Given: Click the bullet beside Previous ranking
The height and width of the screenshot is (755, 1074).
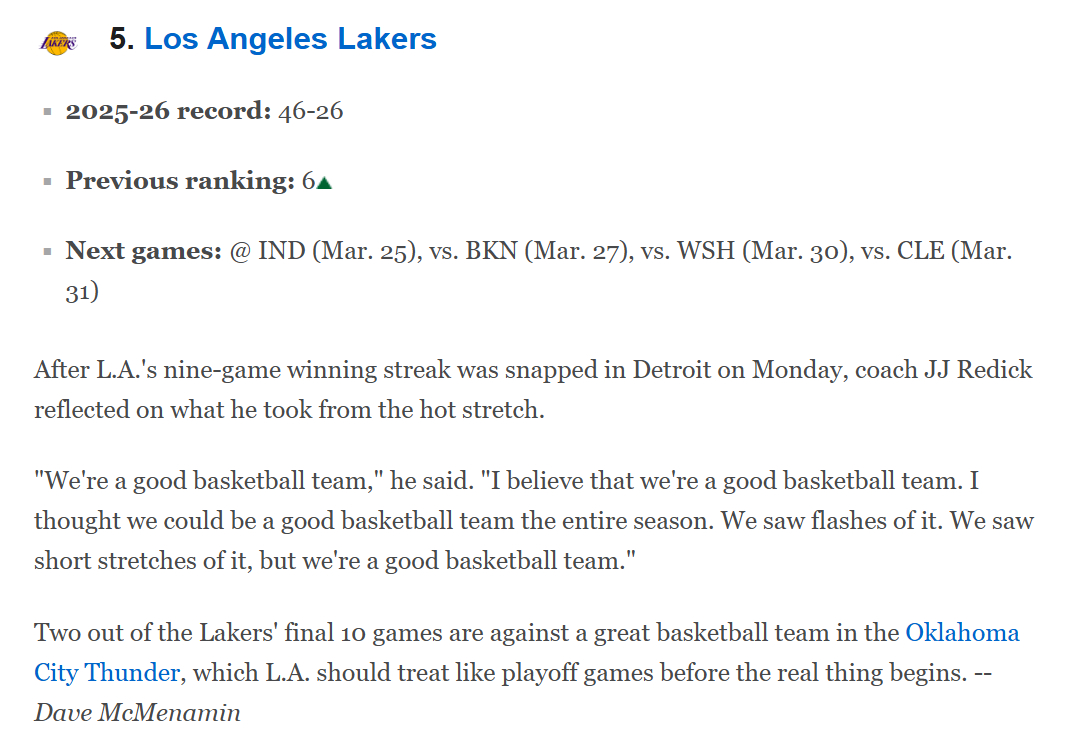Looking at the screenshot, I should [x=47, y=182].
